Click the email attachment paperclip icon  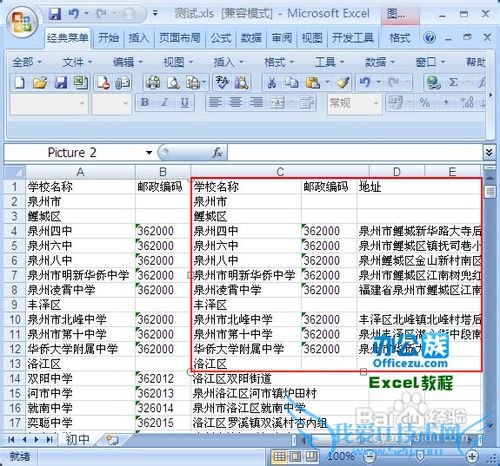click(123, 83)
